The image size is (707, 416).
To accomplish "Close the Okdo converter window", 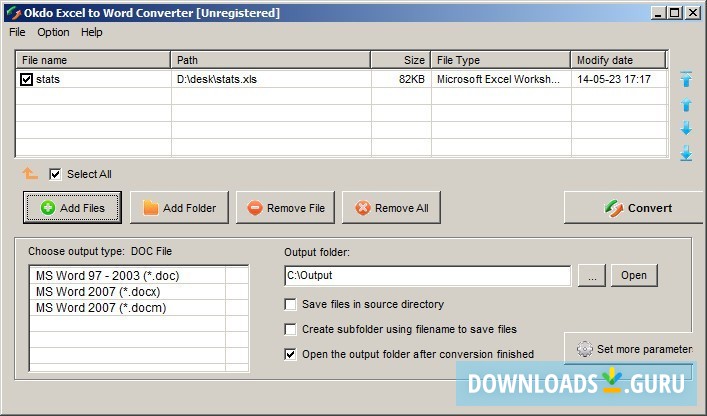I will click(693, 13).
